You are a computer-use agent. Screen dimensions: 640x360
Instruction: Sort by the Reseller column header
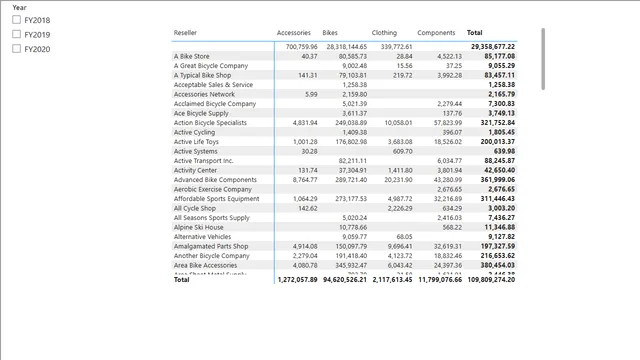click(185, 33)
